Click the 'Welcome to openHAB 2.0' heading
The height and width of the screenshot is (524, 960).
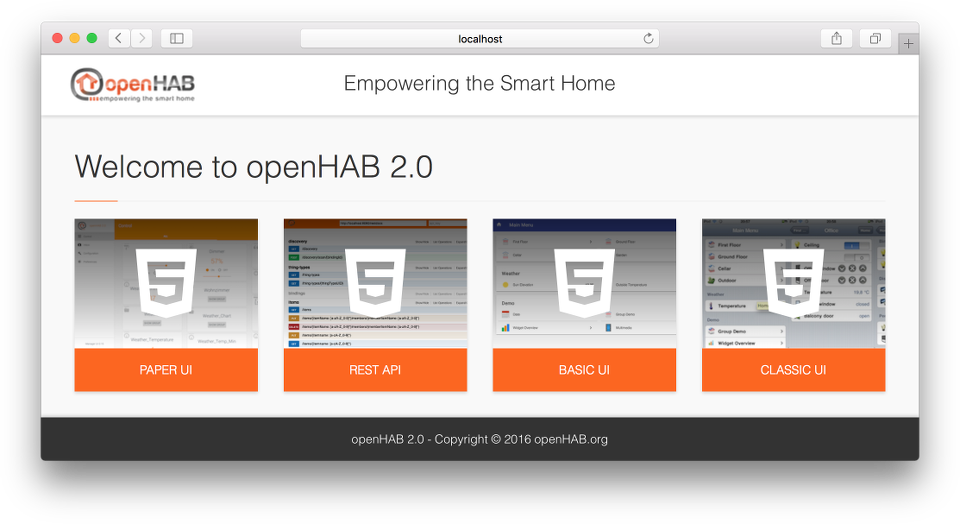coord(253,167)
